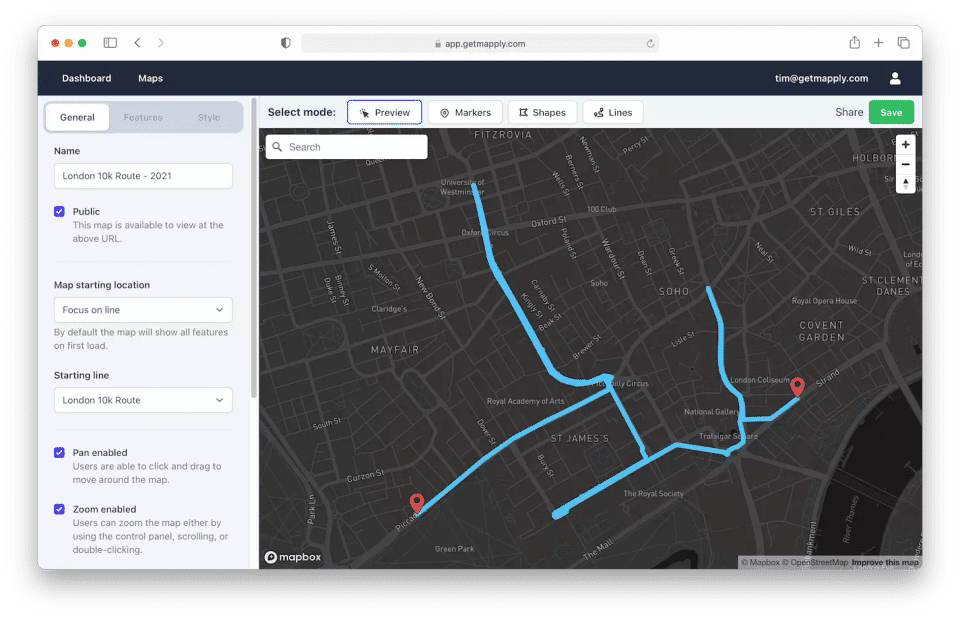Click the Green Park map label
The width and height of the screenshot is (960, 619).
[x=454, y=549]
